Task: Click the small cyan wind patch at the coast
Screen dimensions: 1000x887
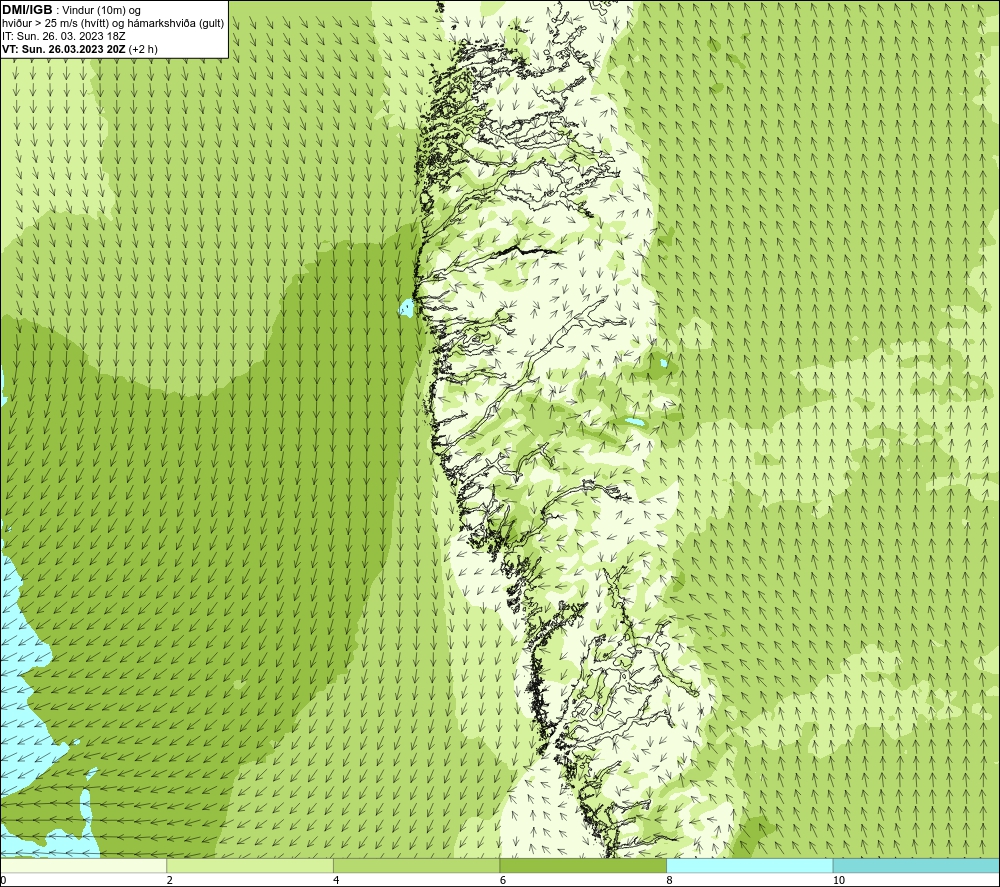Action: pyautogui.click(x=406, y=308)
